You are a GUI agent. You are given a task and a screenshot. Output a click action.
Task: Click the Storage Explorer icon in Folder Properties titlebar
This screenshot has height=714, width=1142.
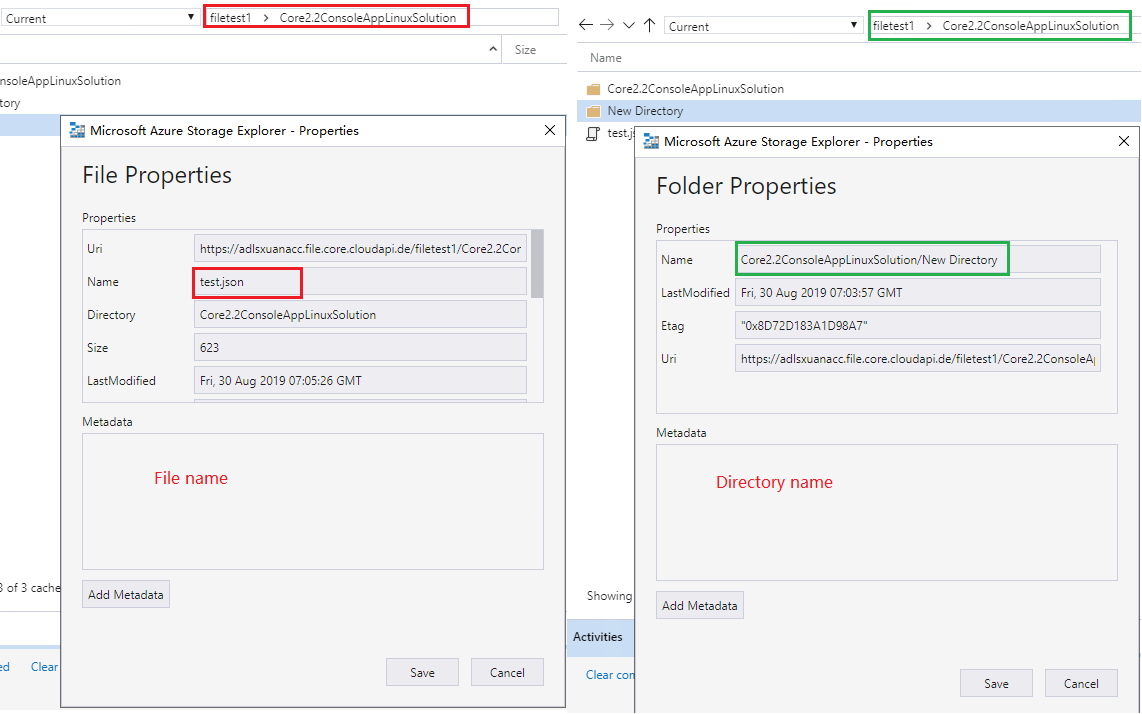tap(651, 141)
